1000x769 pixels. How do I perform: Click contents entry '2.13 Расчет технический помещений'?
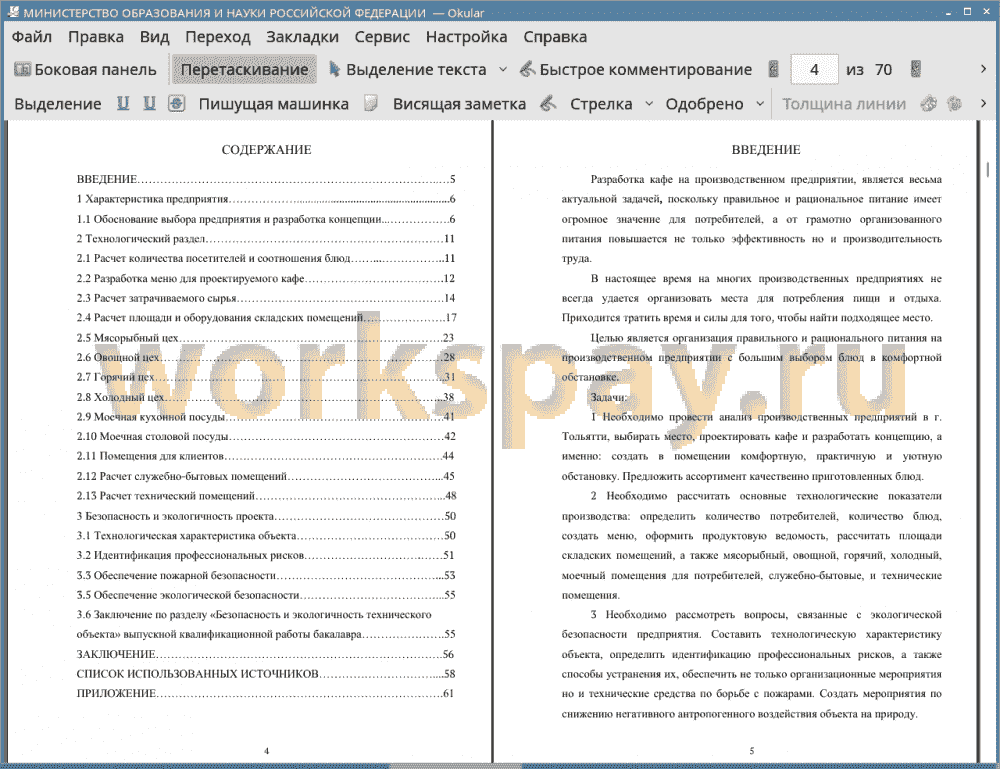[x=265, y=496]
